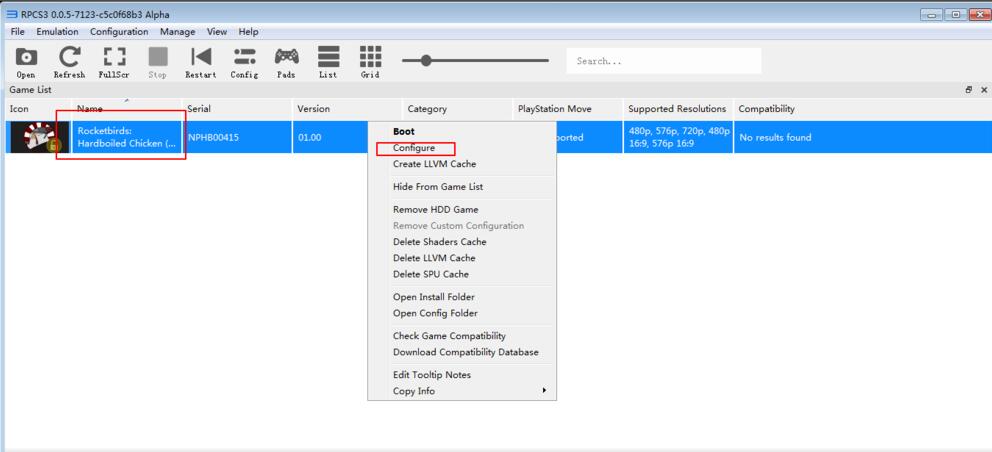Viewport: 992px width, 452px height.
Task: Open the Emulation menu
Action: tap(58, 32)
